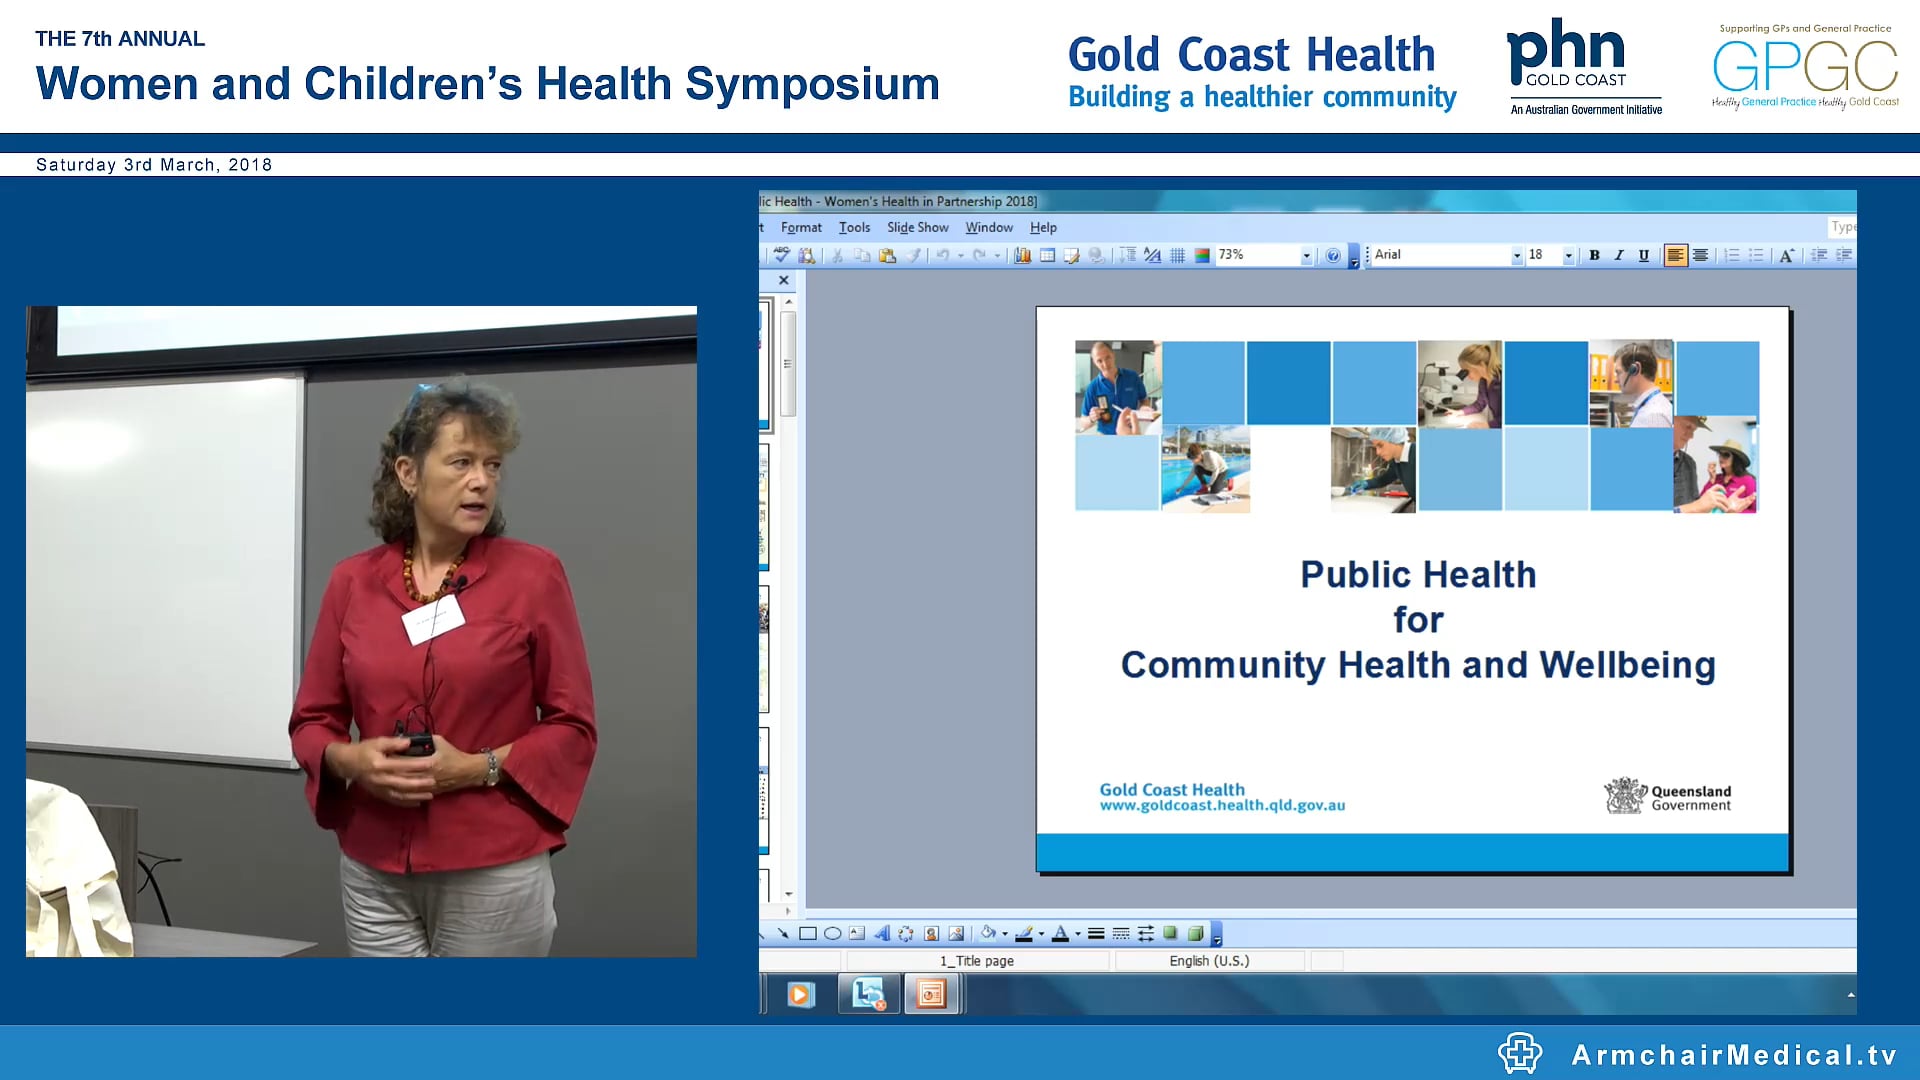Run the spelling checker

point(780,256)
